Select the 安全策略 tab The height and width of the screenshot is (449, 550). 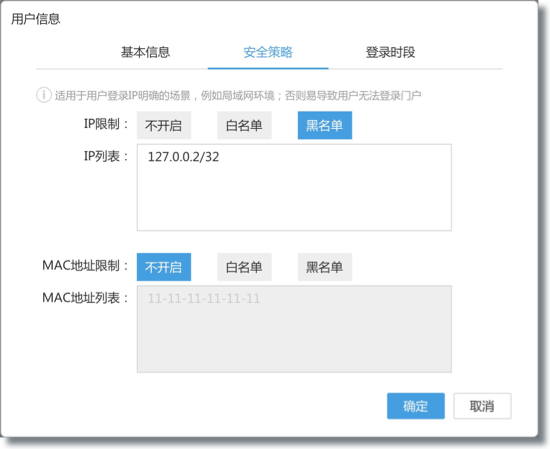tap(268, 52)
